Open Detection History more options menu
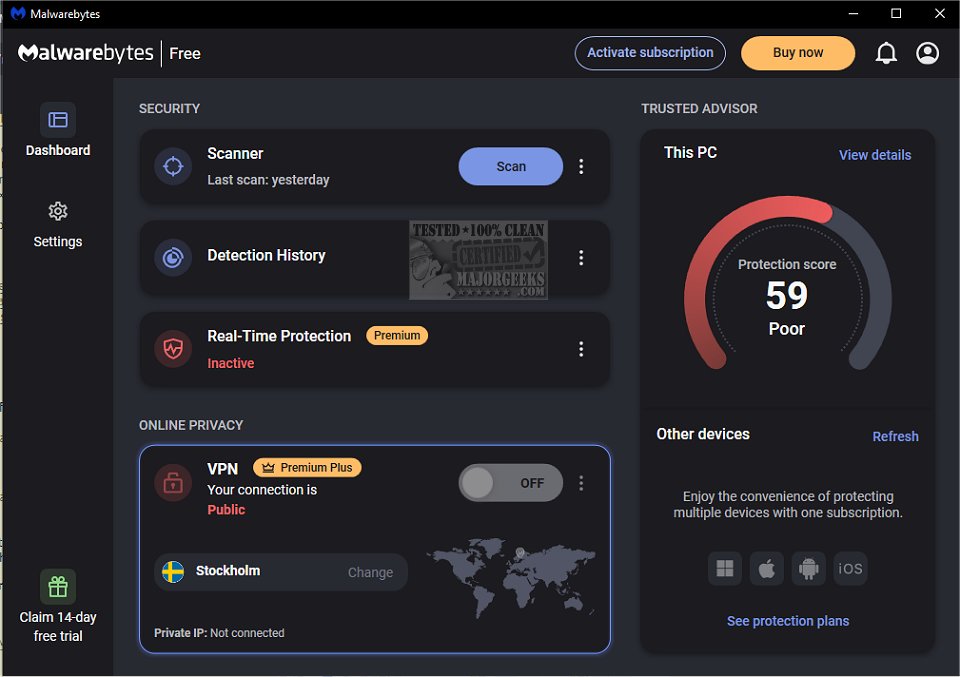 click(581, 258)
